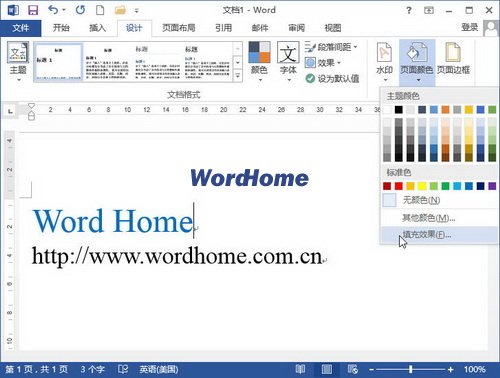The height and width of the screenshot is (378, 500).
Task: Open 其他颜色(M)... more colors
Action: [439, 218]
